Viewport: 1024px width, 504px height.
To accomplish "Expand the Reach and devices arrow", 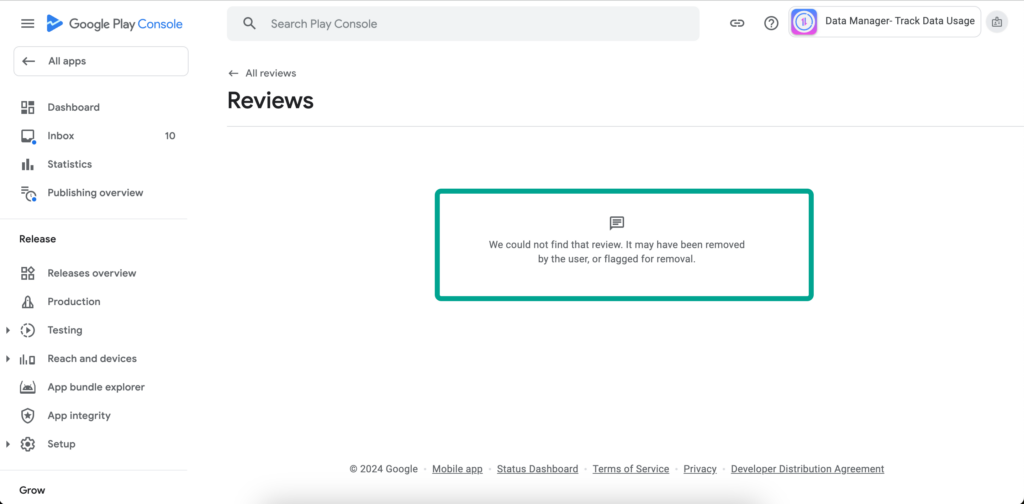I will [8, 359].
